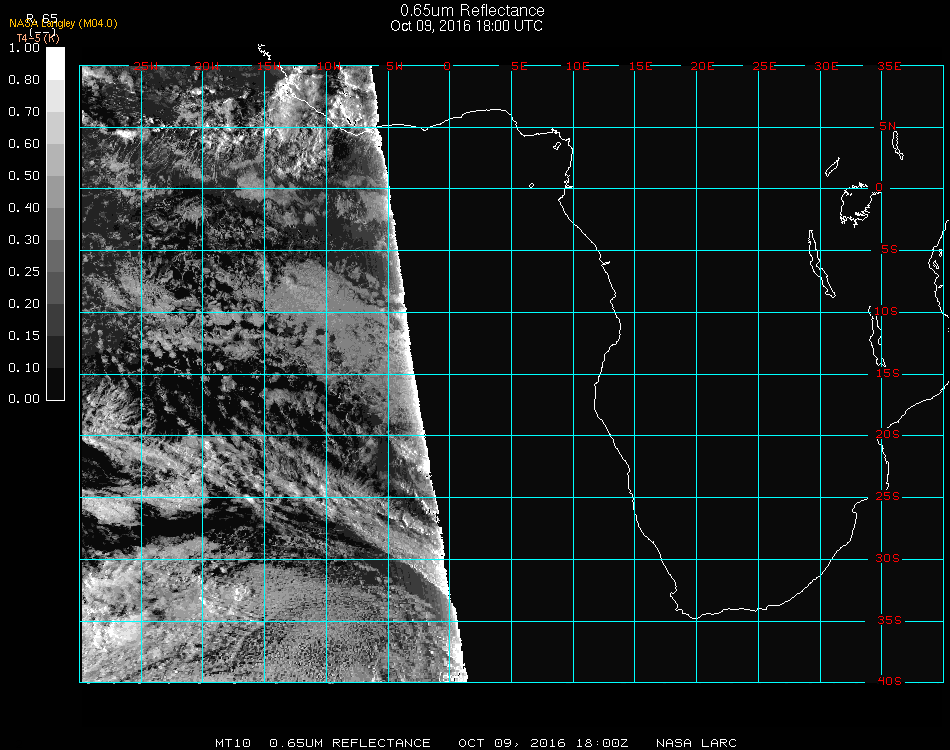Click the 30S latitude label
Image resolution: width=950 pixels, height=750 pixels.
pyautogui.click(x=888, y=559)
